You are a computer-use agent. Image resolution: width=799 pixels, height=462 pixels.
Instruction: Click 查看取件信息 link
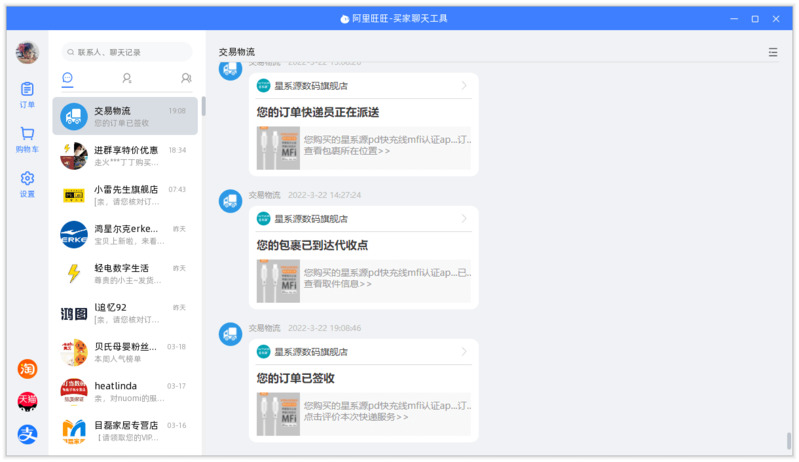[x=338, y=284]
